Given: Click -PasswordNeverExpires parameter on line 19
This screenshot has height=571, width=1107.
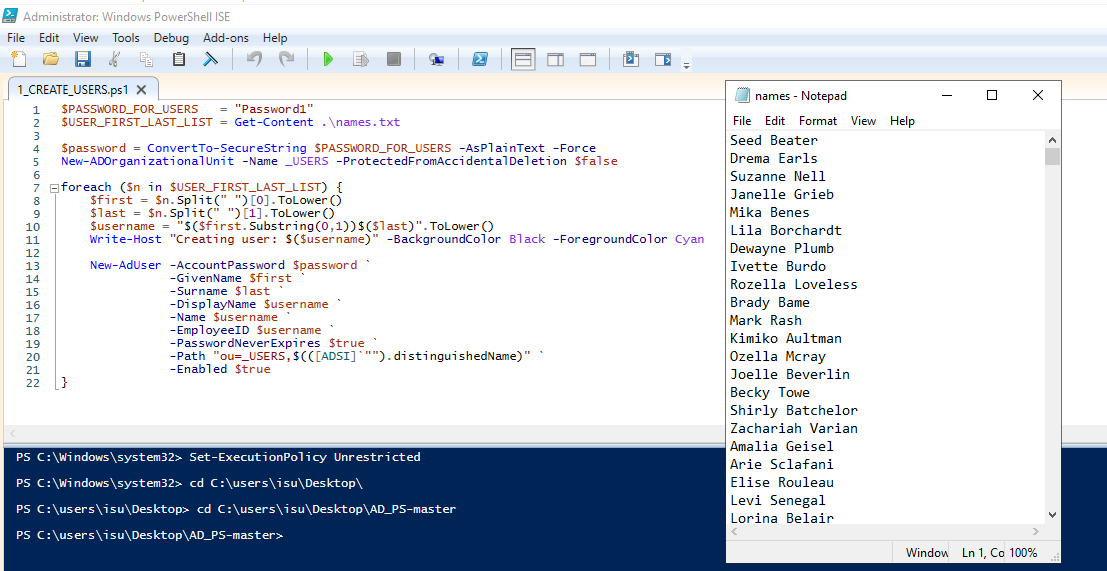Looking at the screenshot, I should tap(246, 344).
